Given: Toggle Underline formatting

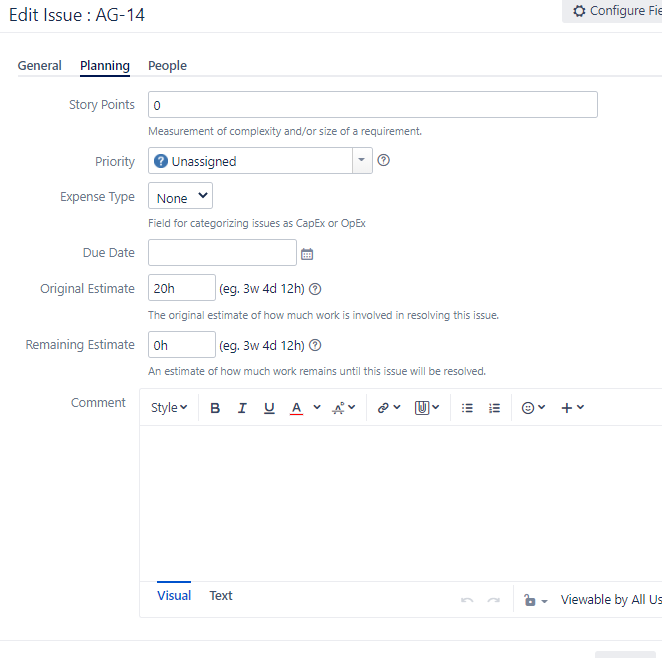Looking at the screenshot, I should tap(269, 408).
